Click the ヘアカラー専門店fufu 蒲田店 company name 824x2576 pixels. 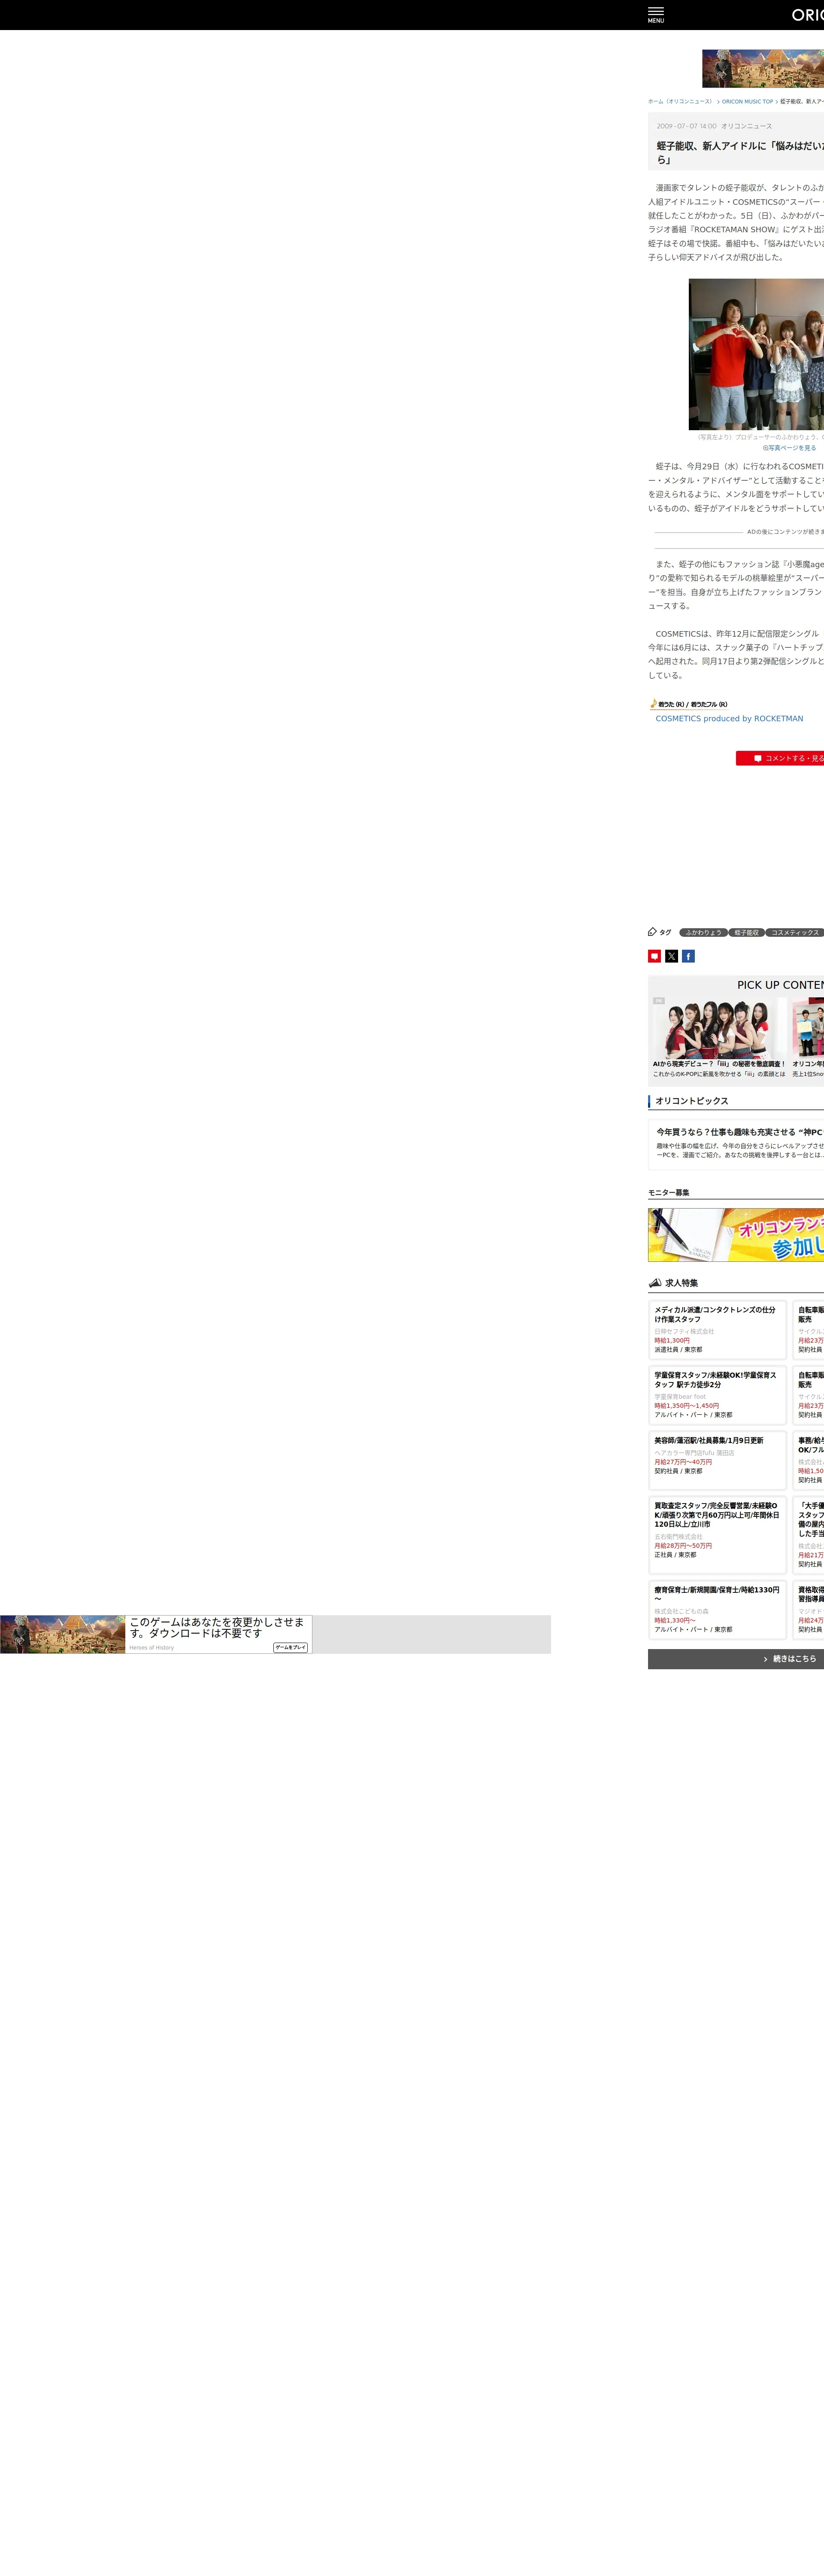point(694,1453)
